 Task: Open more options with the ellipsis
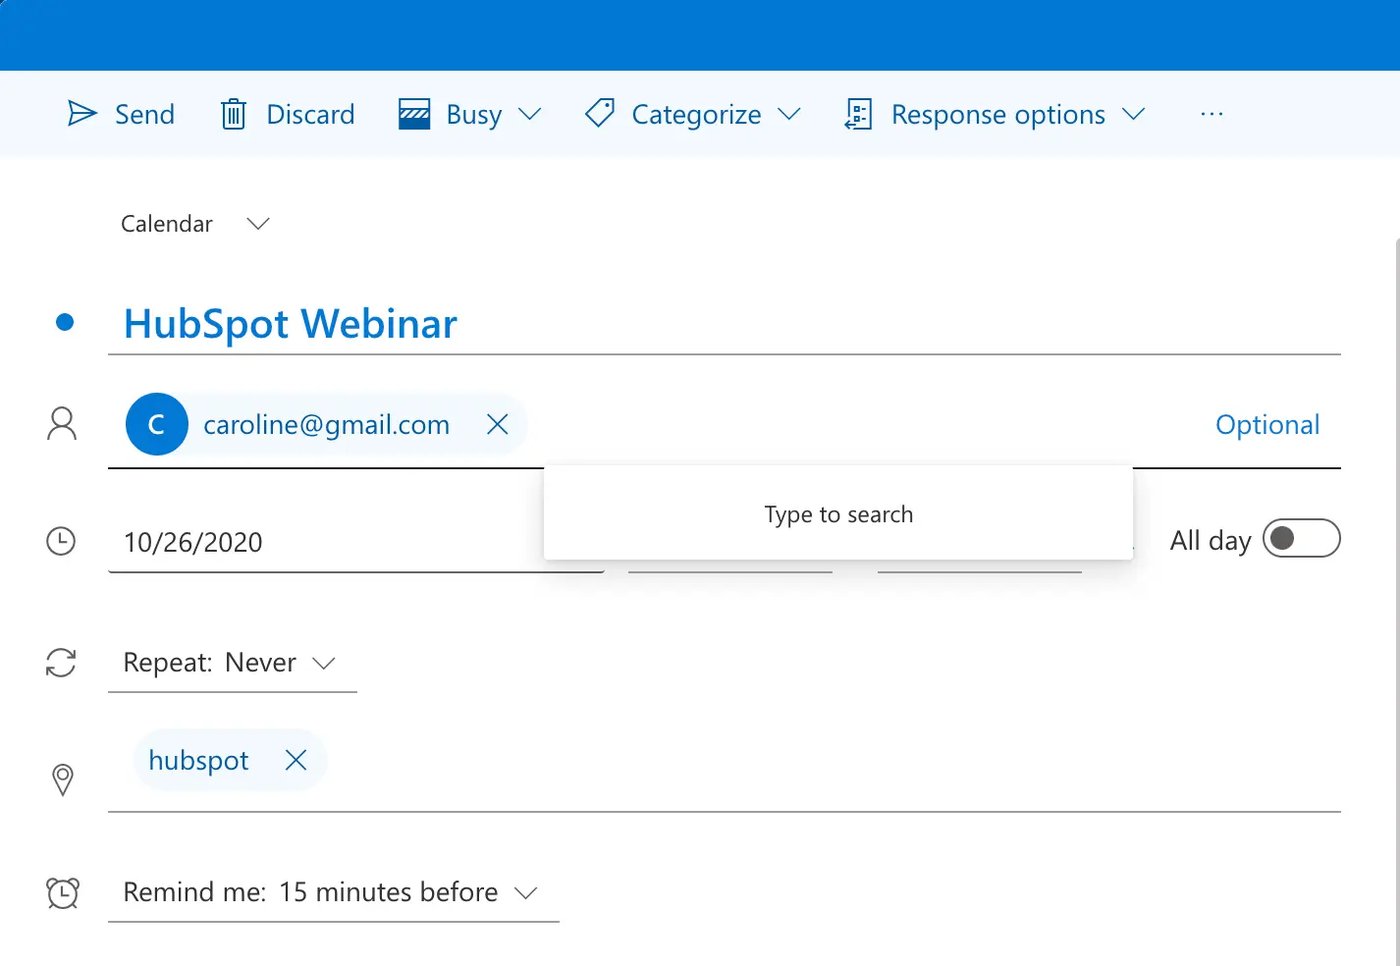(x=1211, y=113)
